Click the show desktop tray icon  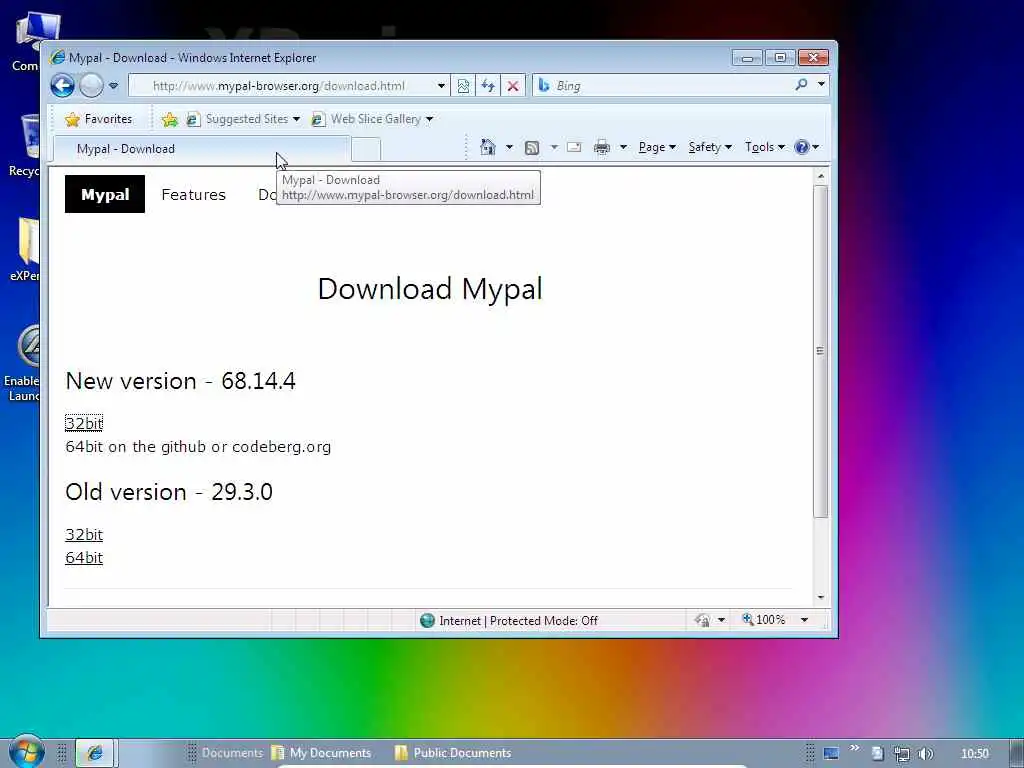coord(831,753)
